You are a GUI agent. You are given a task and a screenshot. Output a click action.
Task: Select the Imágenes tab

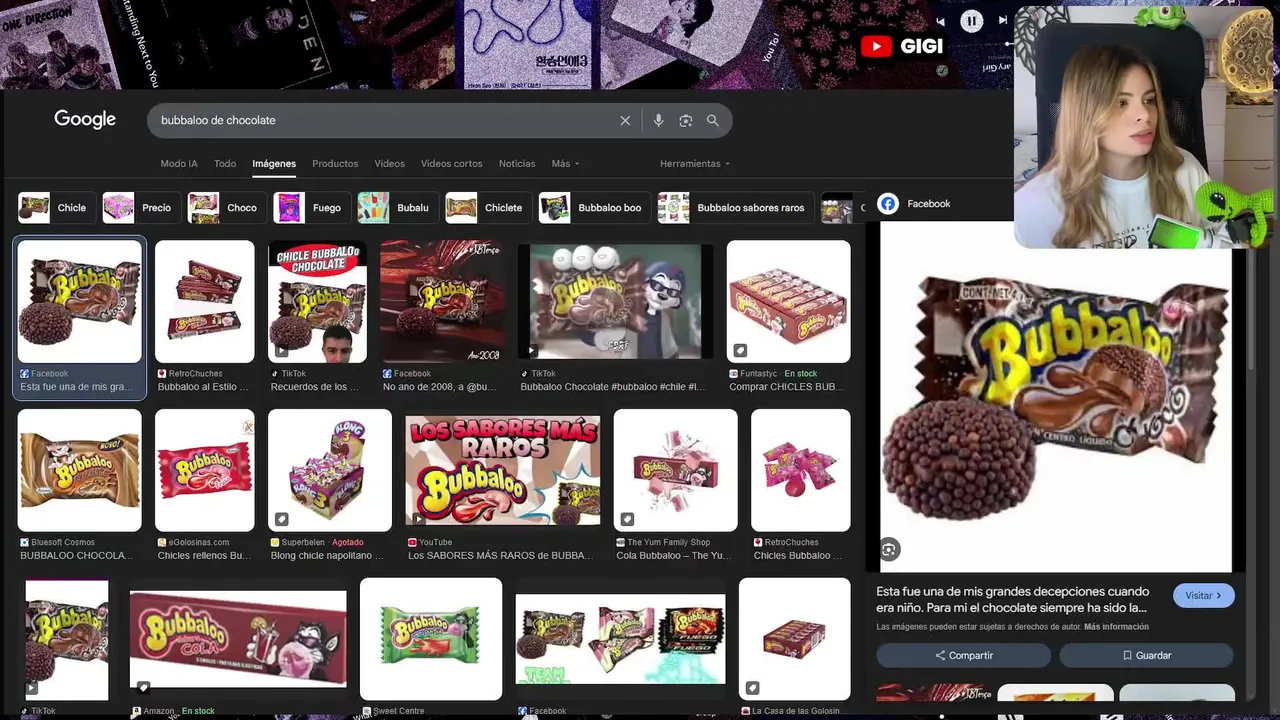coord(274,164)
